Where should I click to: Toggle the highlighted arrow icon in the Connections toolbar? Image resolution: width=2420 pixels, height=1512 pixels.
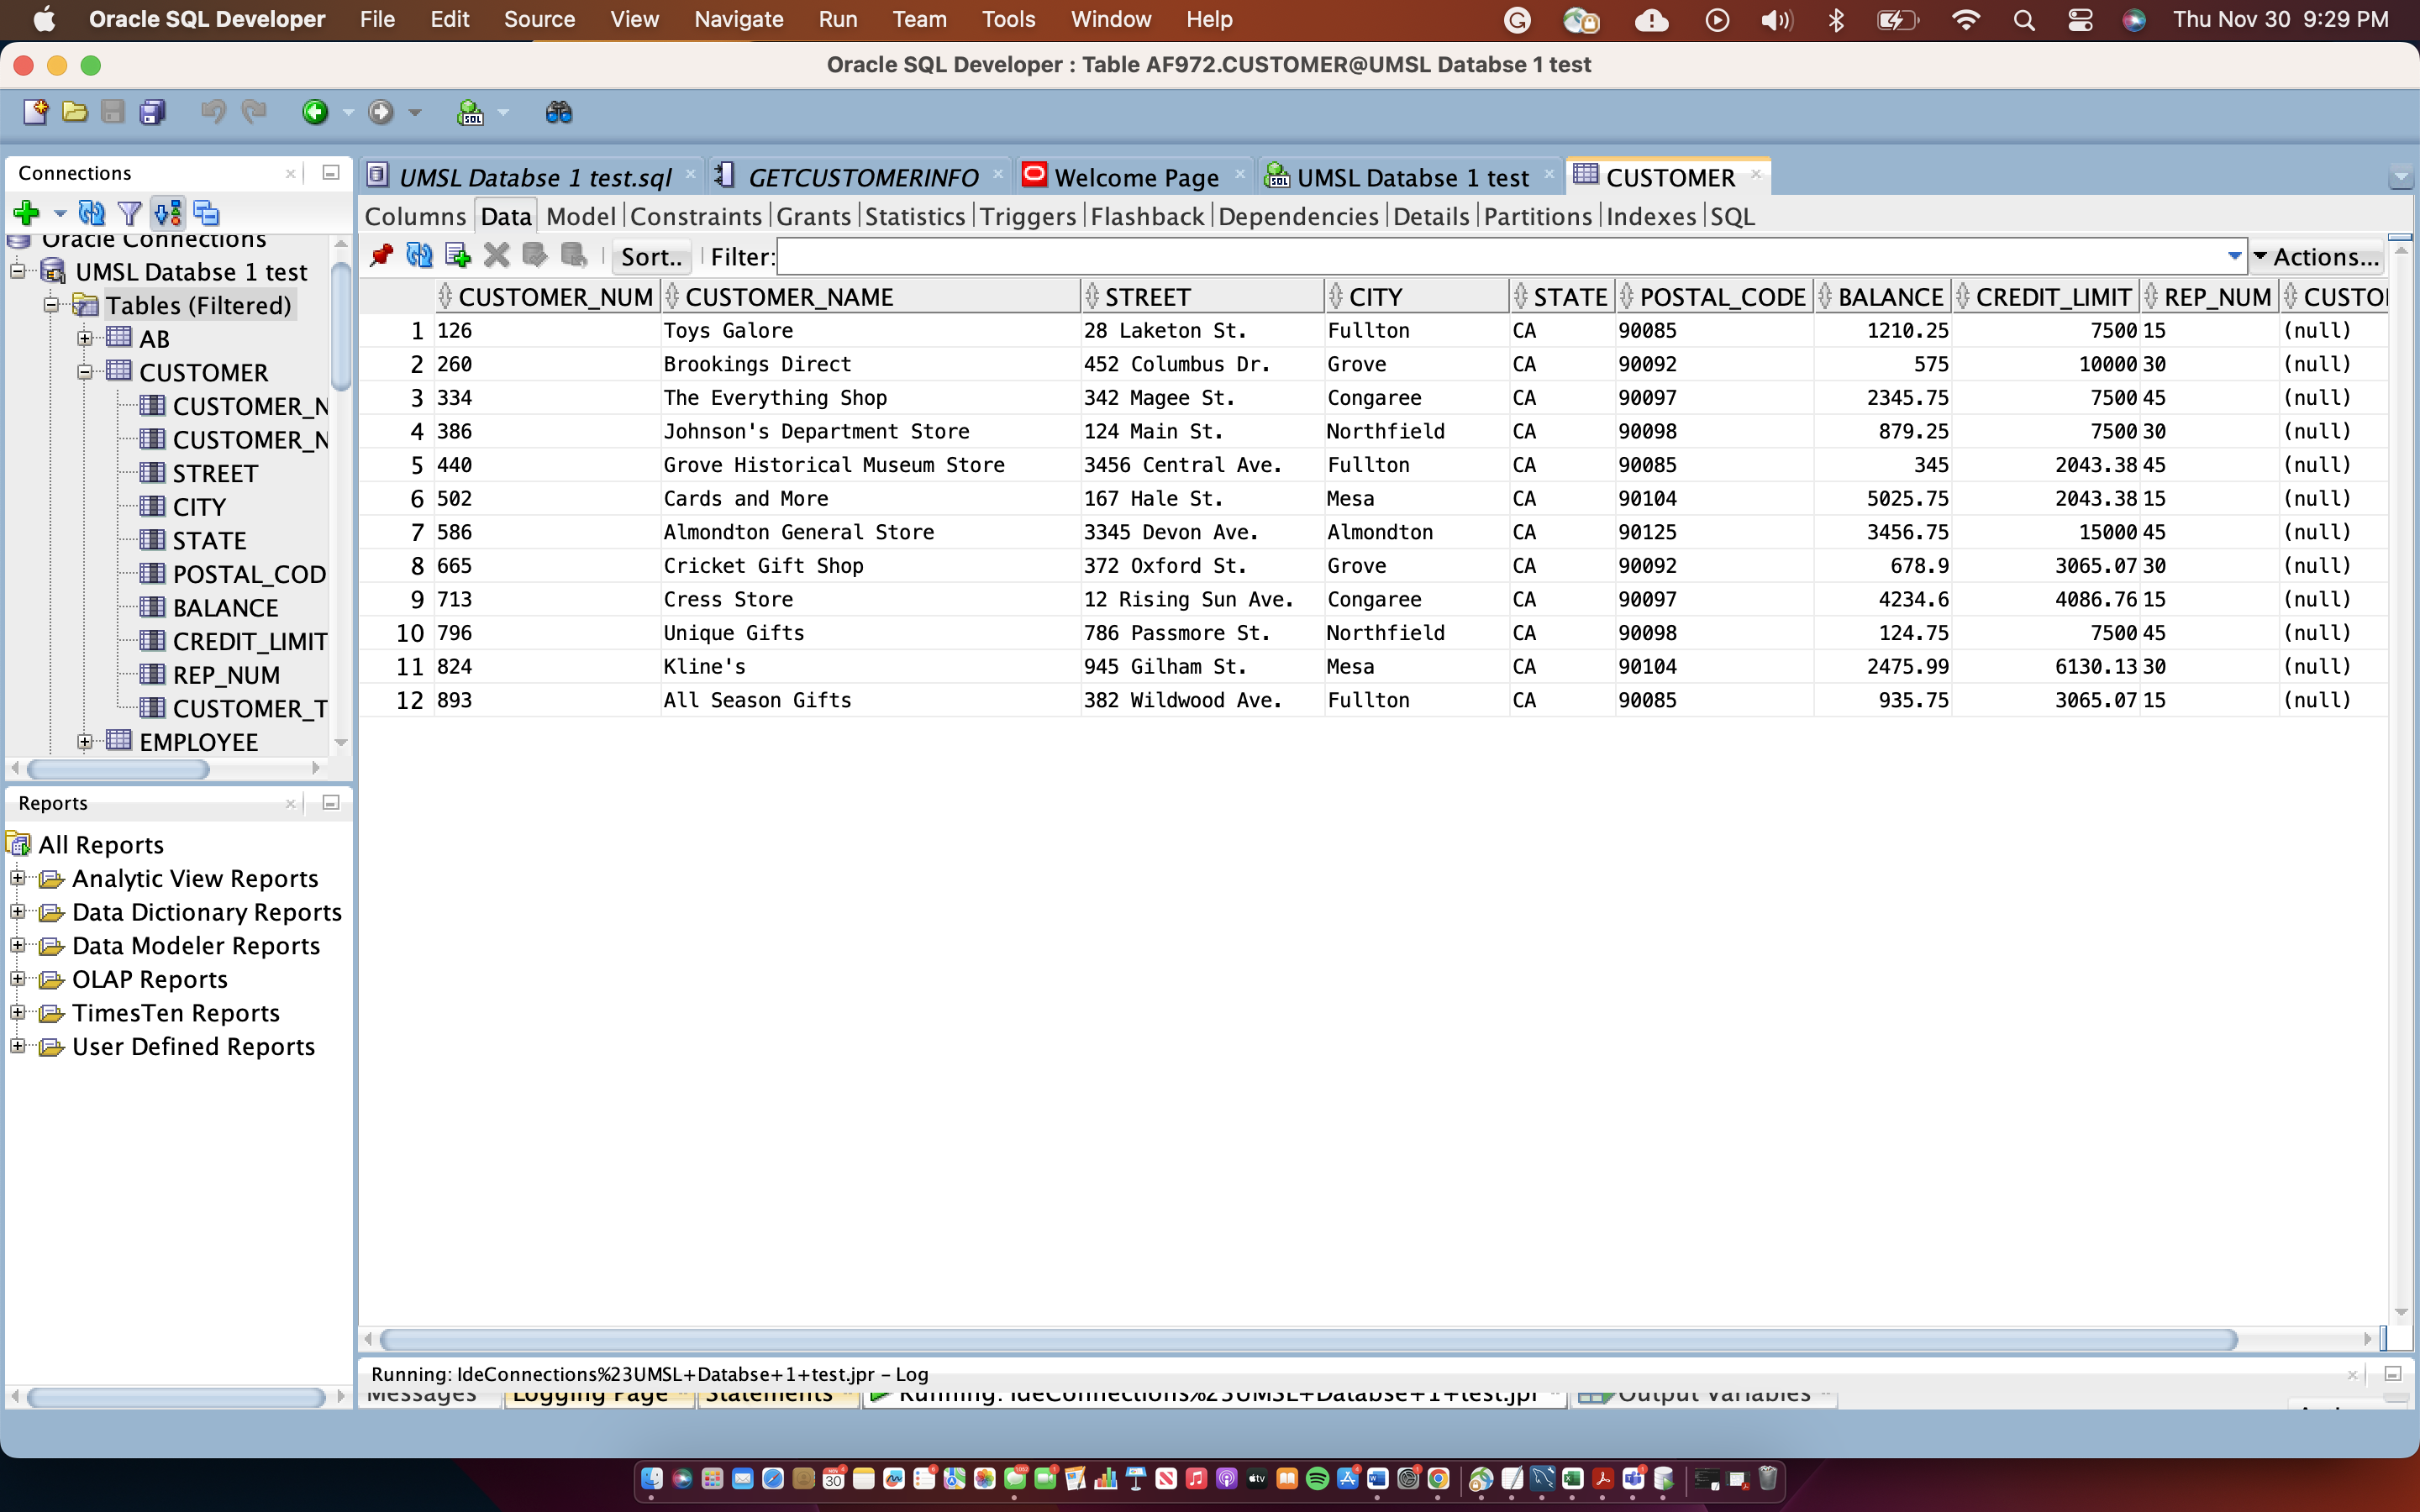pyautogui.click(x=168, y=213)
